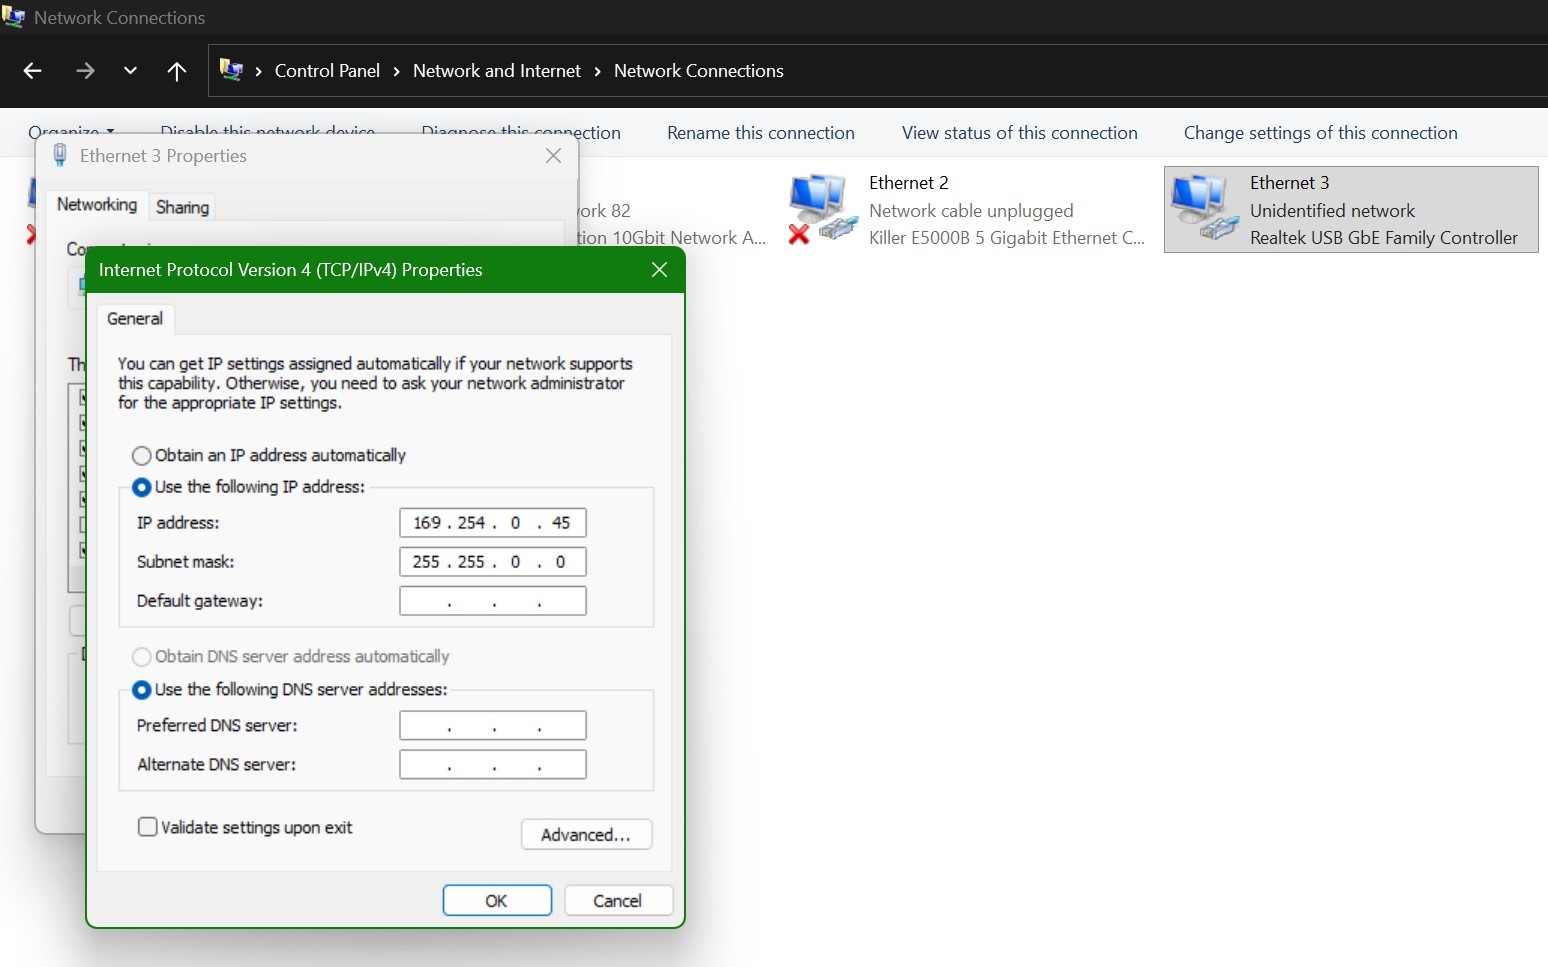Select the Ethernet 2 adapter icon
The image size is (1548, 967).
click(822, 208)
